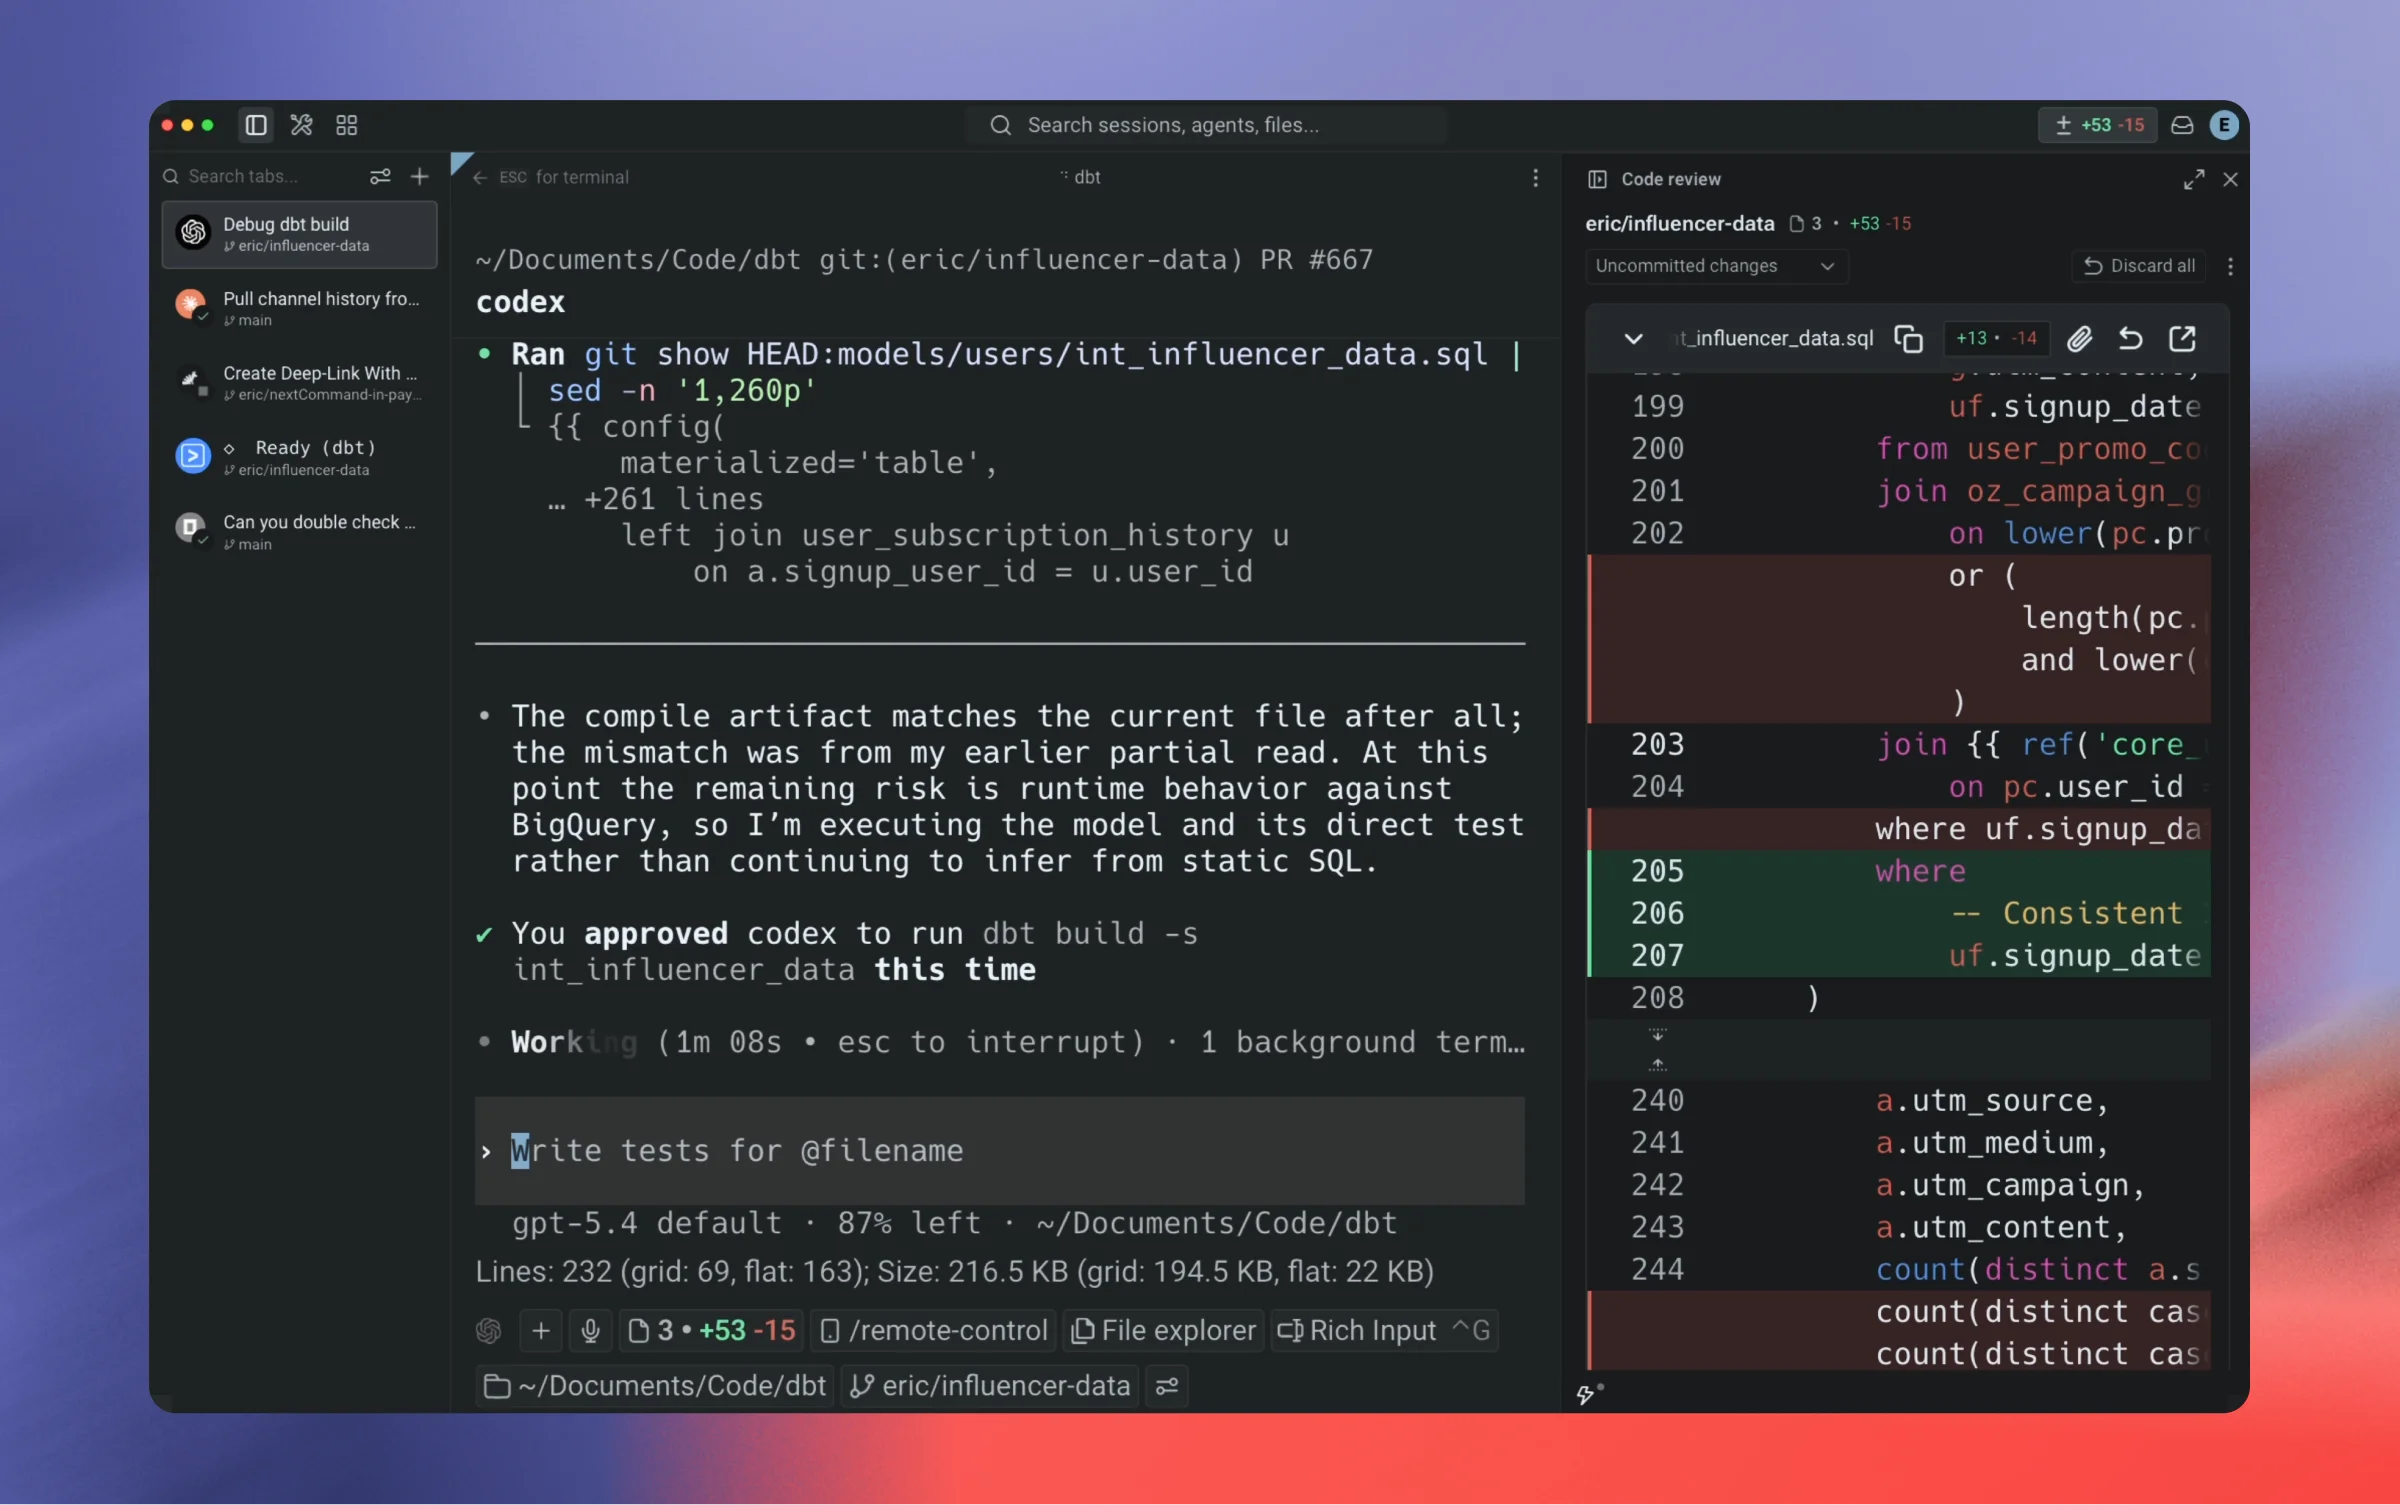This screenshot has height=1505, width=2400.
Task: Open the eric/influencer-data branch chip
Action: [x=990, y=1386]
